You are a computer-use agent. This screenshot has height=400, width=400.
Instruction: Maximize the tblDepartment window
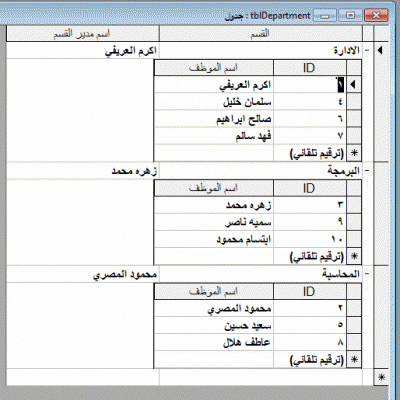point(350,15)
